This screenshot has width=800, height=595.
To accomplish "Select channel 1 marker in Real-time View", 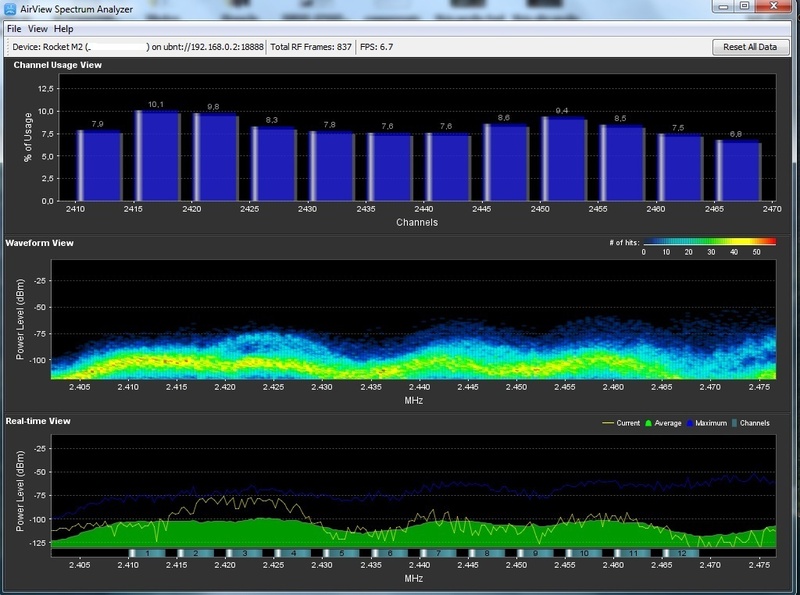I will [x=147, y=553].
